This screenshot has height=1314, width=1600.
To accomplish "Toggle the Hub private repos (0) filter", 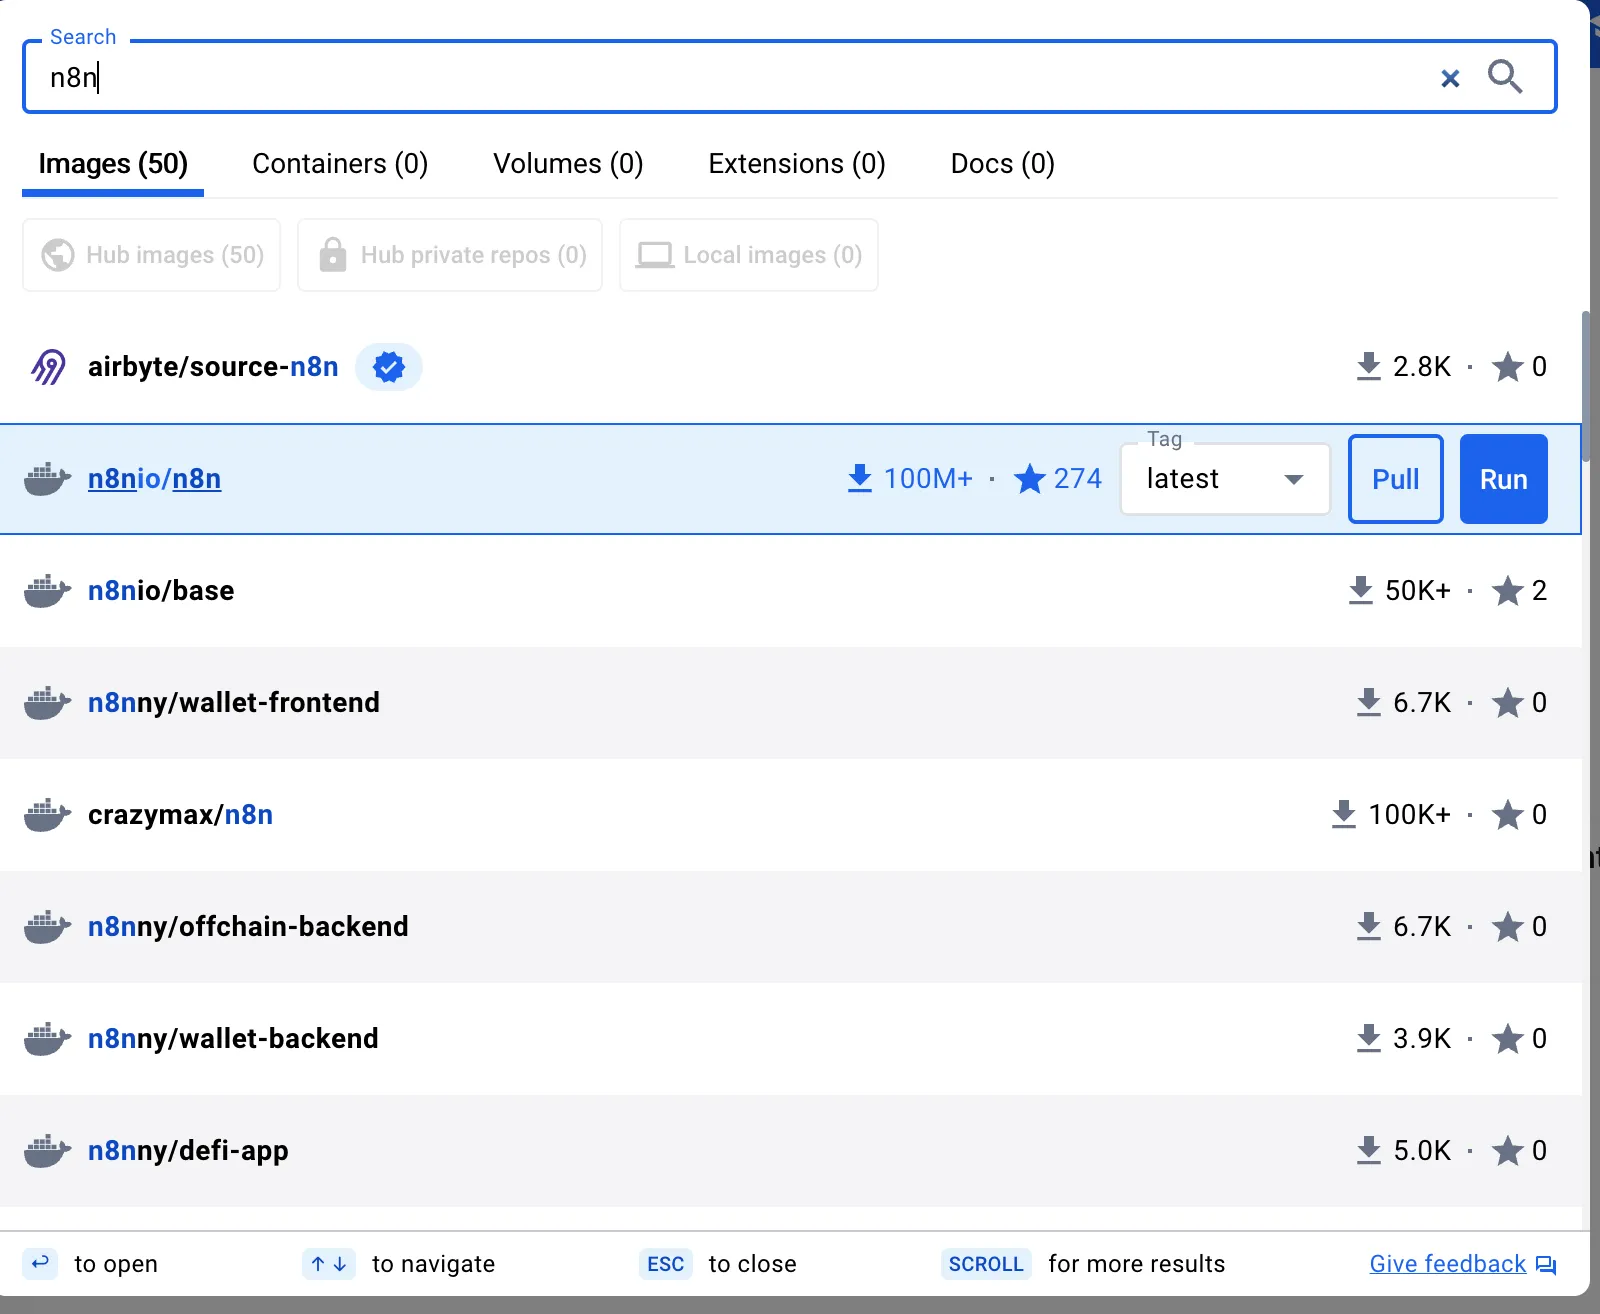I will click(x=450, y=255).
